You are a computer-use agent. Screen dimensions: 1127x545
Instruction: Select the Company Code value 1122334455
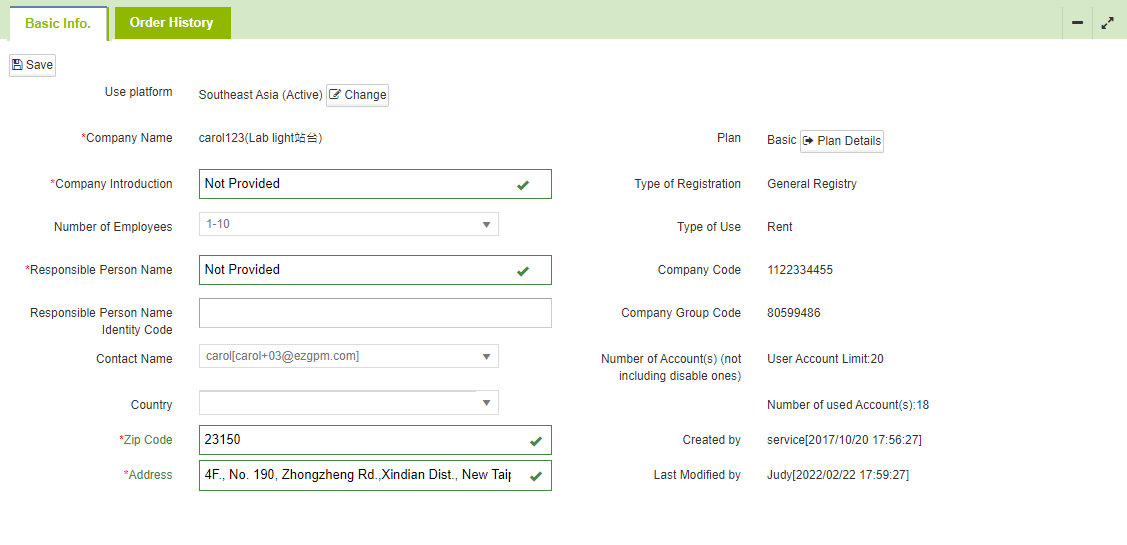pyautogui.click(x=800, y=270)
